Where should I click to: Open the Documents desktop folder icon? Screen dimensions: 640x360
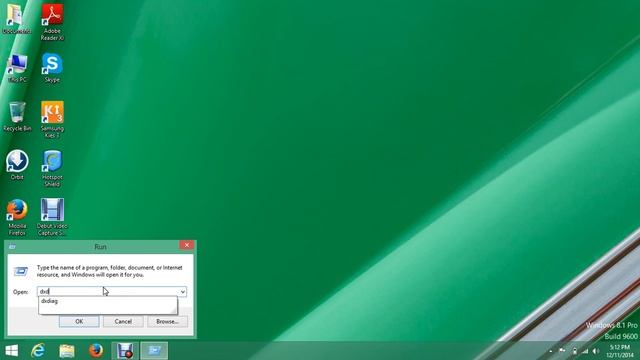pyautogui.click(x=16, y=18)
